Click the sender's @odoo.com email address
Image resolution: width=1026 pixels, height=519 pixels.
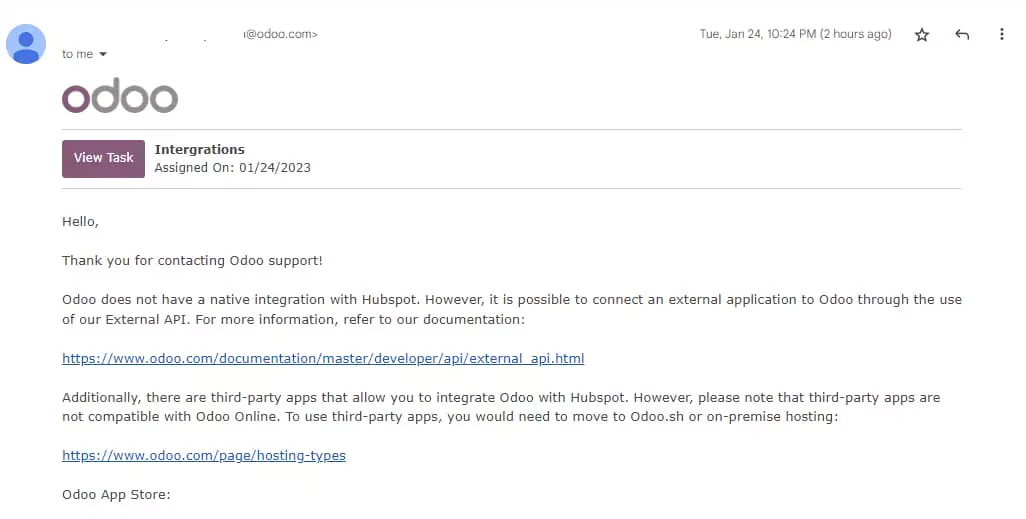[281, 34]
